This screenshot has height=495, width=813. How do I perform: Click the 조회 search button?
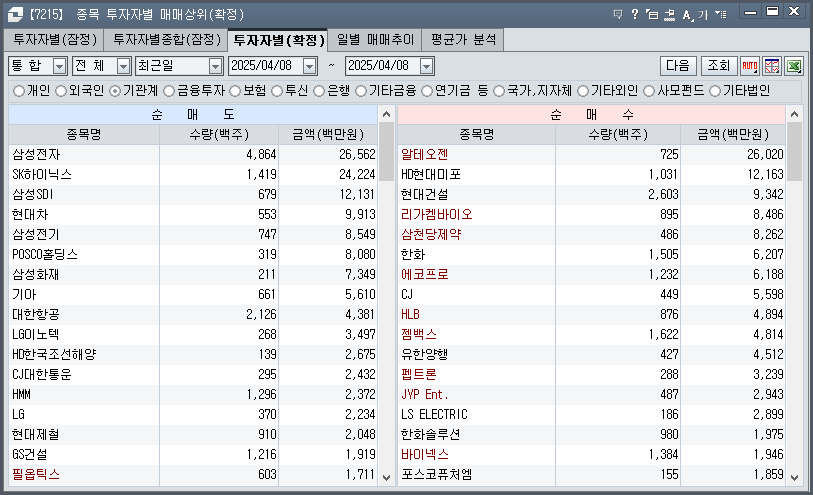click(x=719, y=66)
